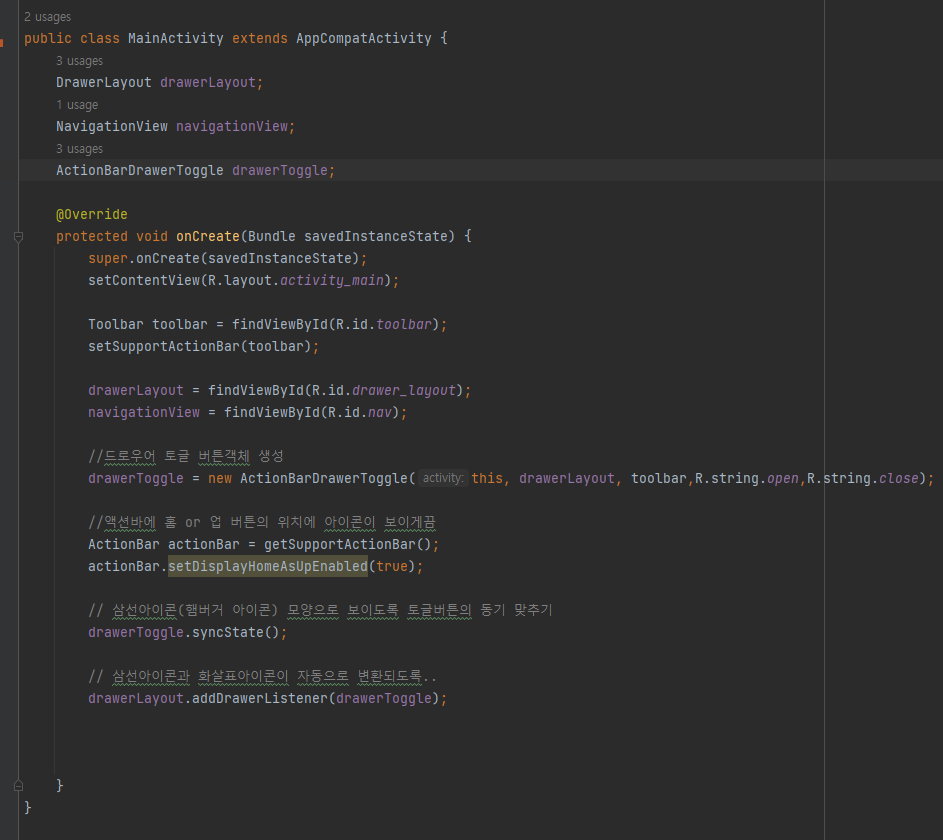This screenshot has height=840, width=943.
Task: Click onCreate in the method signature
Action: [207, 236]
